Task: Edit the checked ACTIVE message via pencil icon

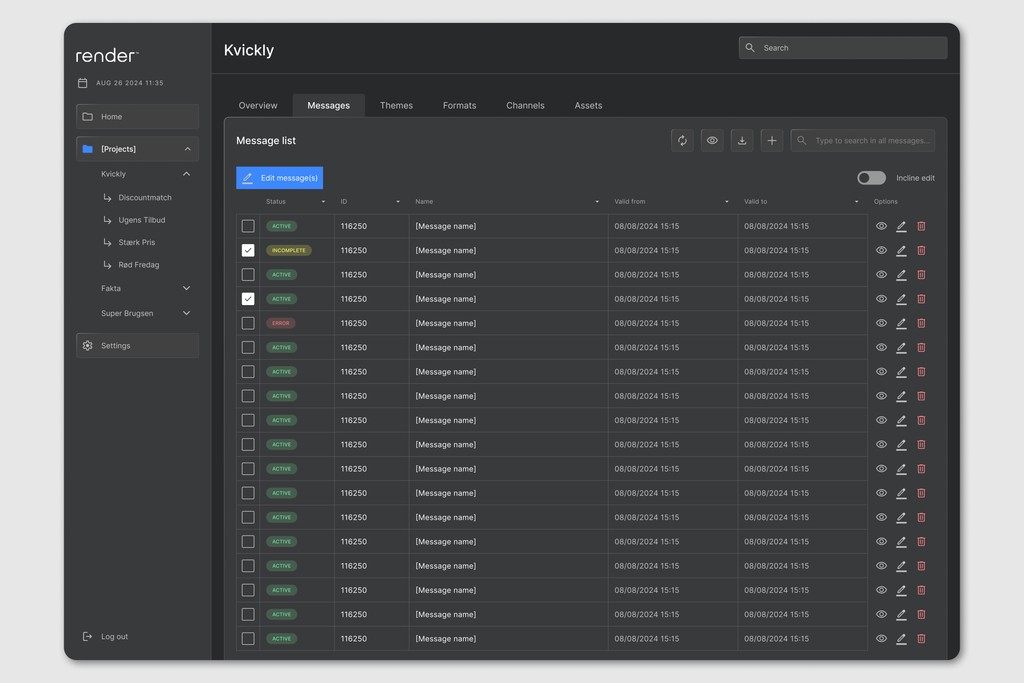Action: click(901, 299)
